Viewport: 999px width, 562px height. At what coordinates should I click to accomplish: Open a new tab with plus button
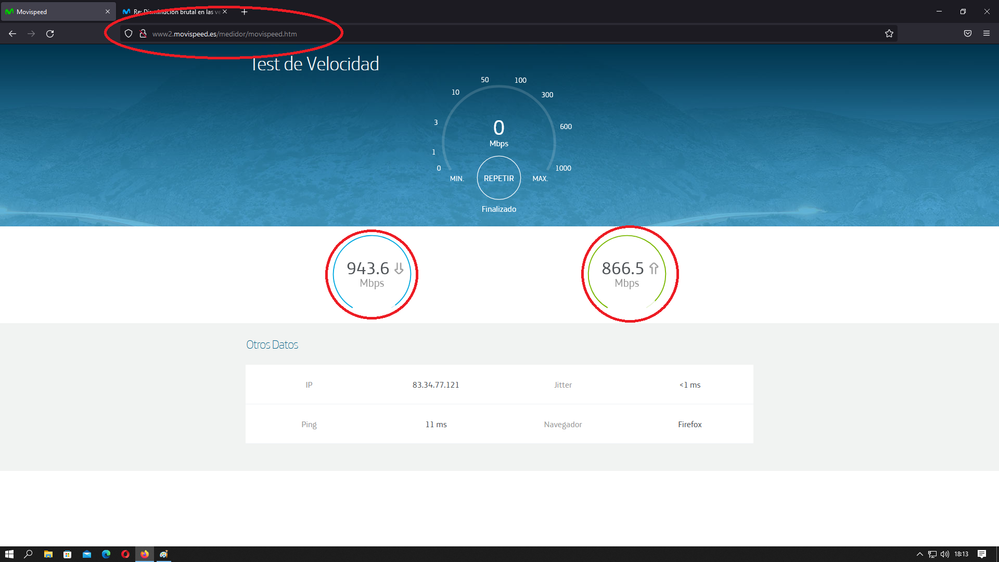coord(244,11)
